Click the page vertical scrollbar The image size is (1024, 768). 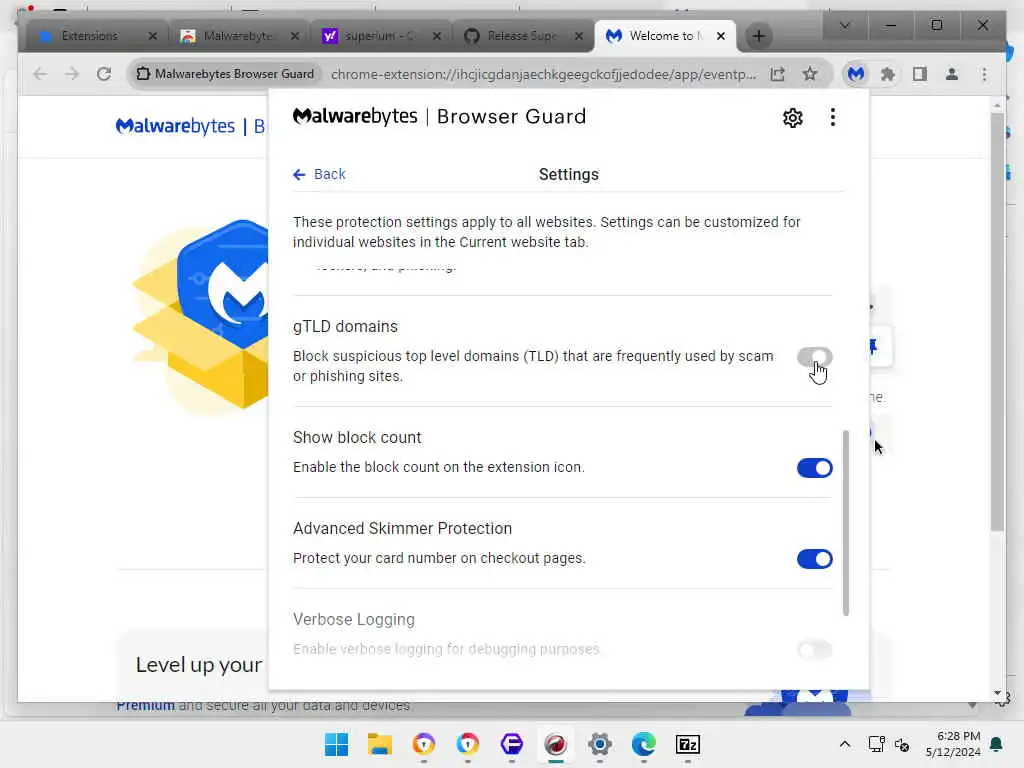click(x=997, y=321)
